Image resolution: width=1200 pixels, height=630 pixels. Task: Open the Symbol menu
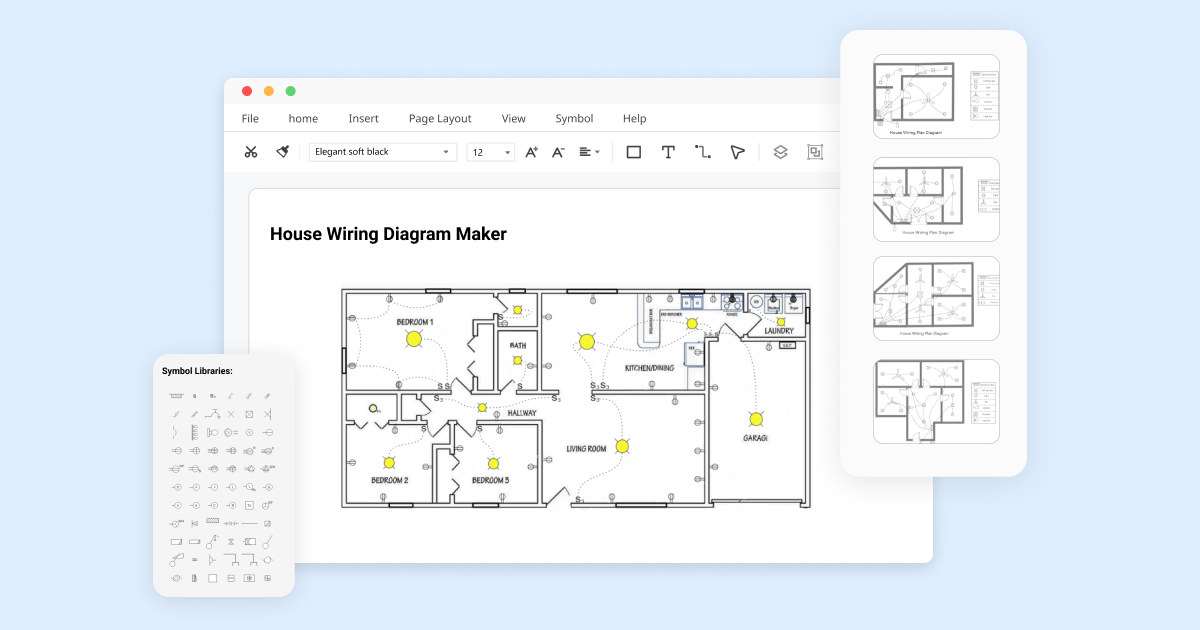point(574,118)
